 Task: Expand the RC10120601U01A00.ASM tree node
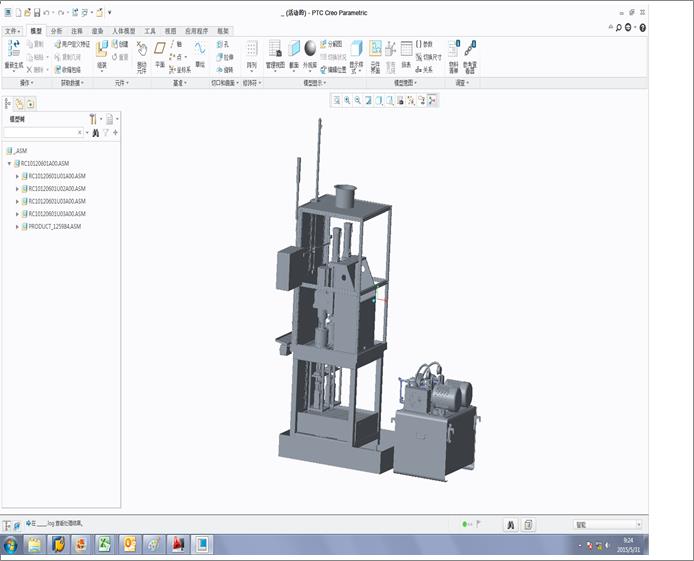click(x=18, y=176)
